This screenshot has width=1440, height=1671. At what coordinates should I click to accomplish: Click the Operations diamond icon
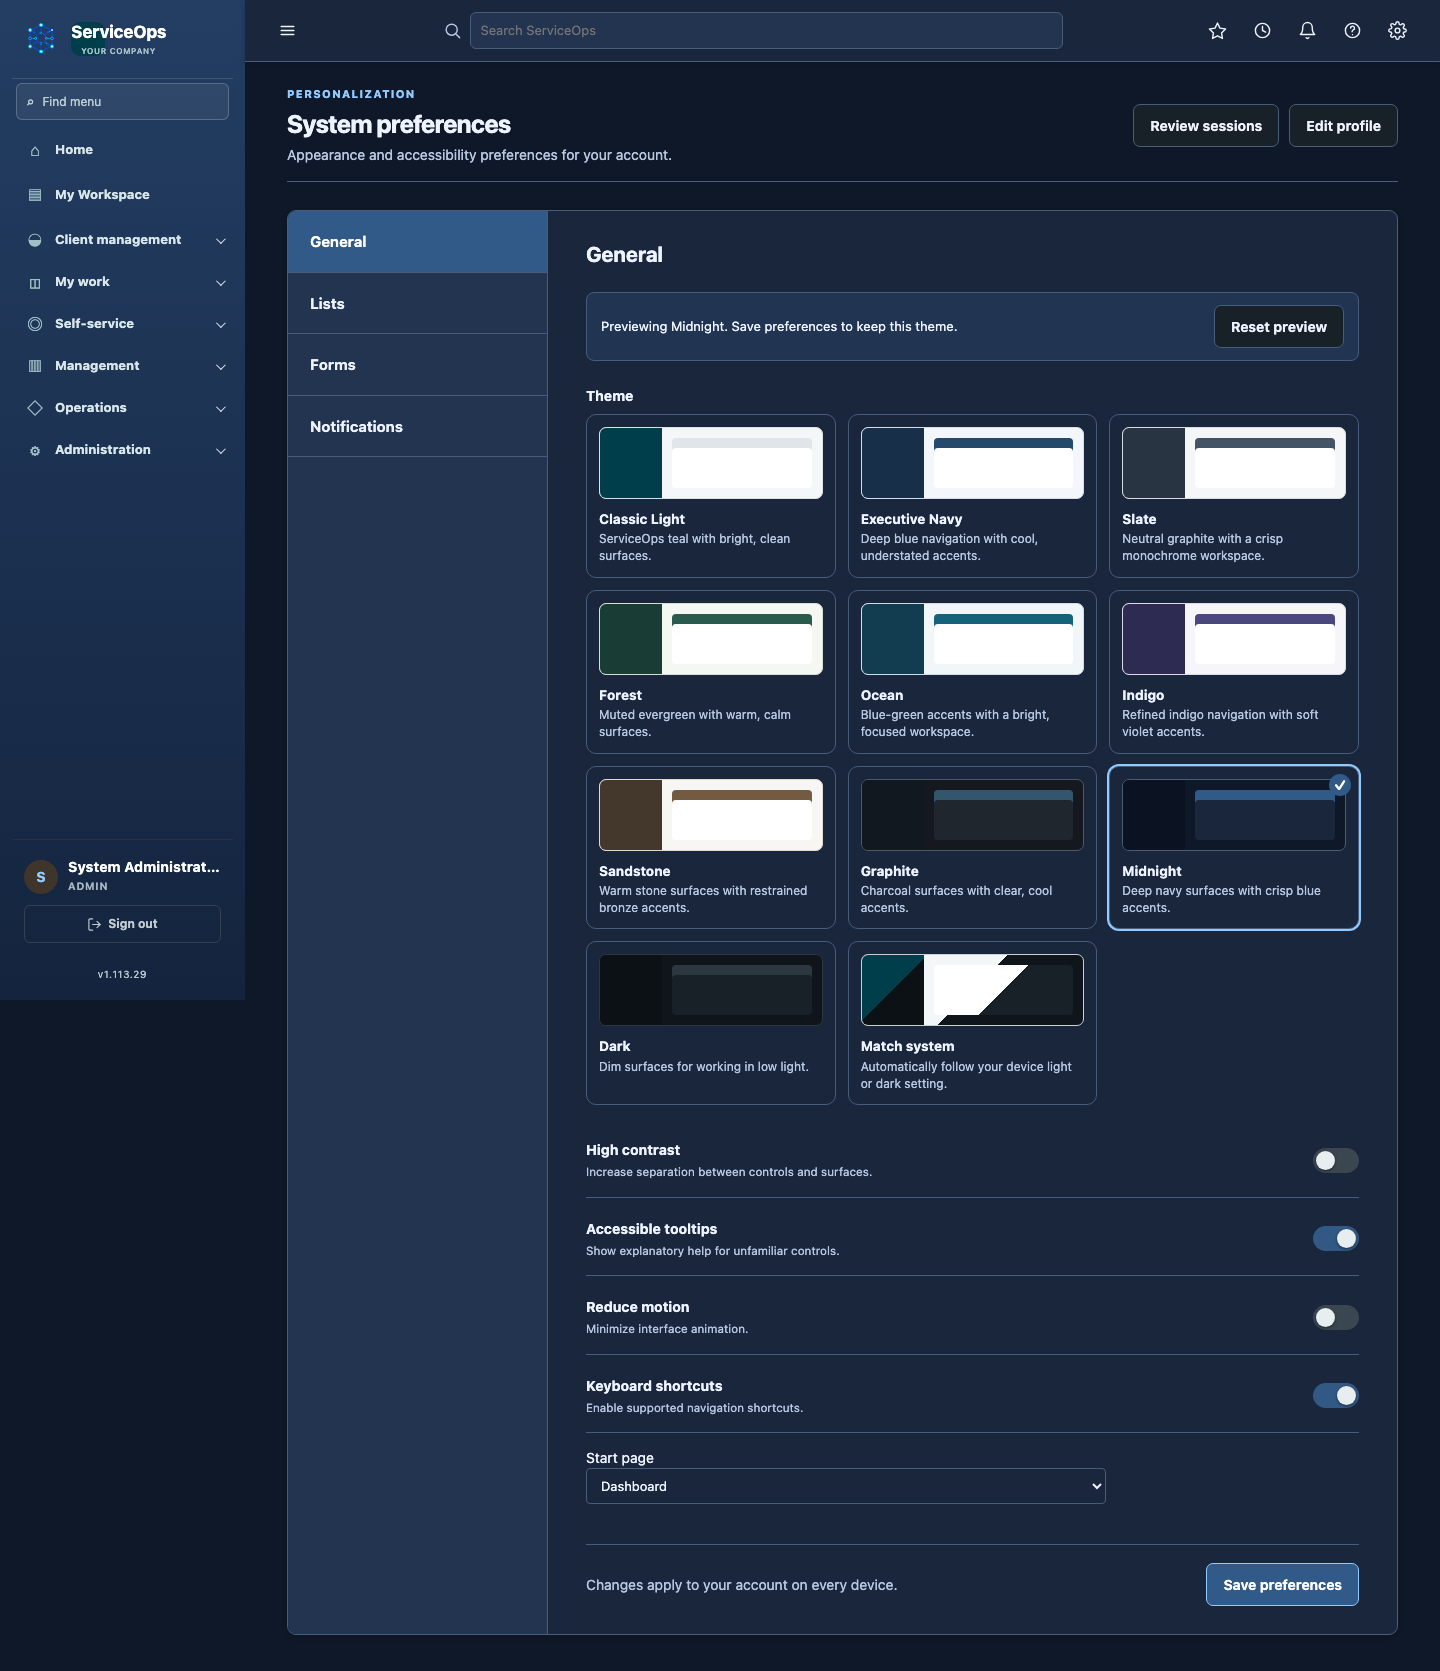click(35, 408)
